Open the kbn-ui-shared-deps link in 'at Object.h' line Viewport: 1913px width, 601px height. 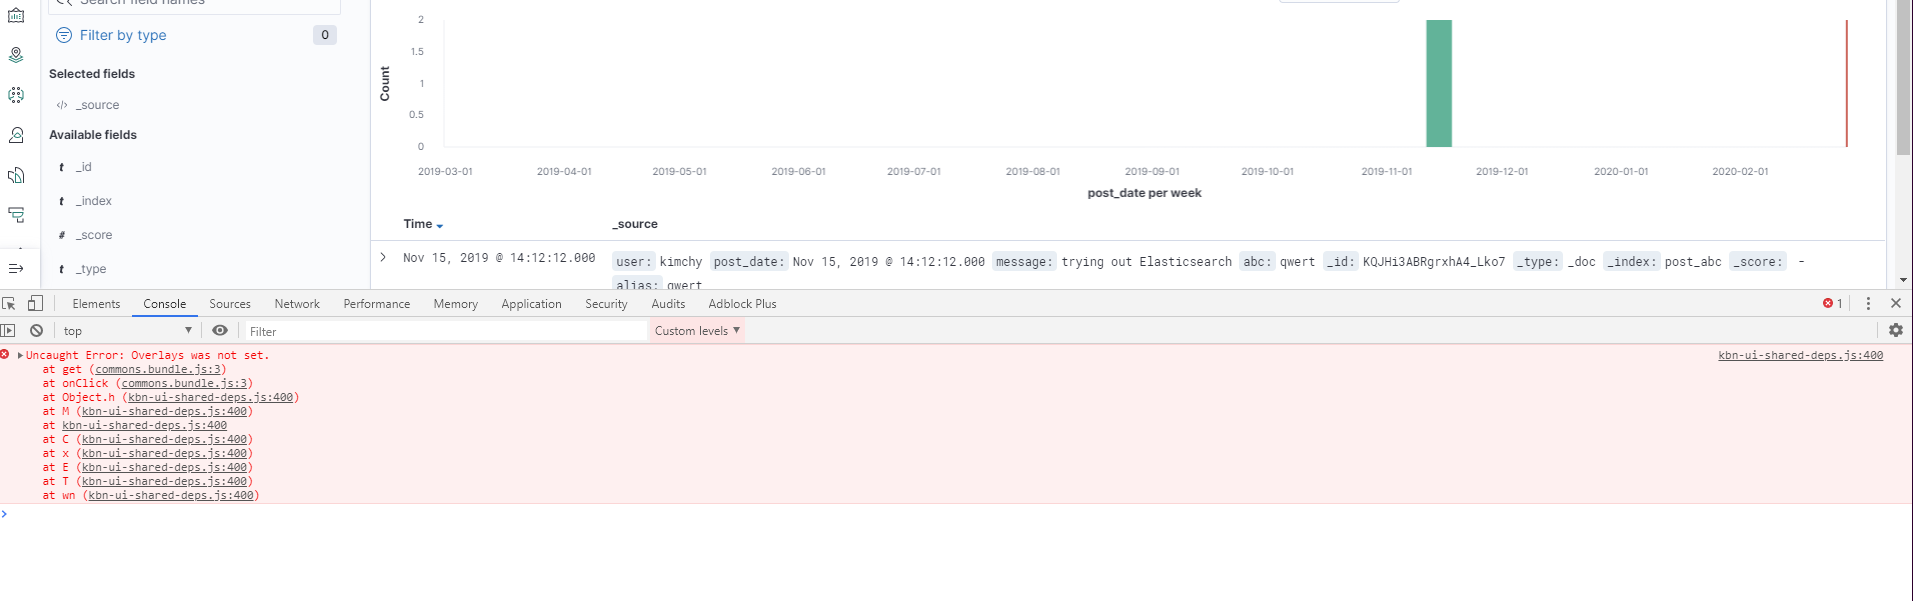pos(211,397)
